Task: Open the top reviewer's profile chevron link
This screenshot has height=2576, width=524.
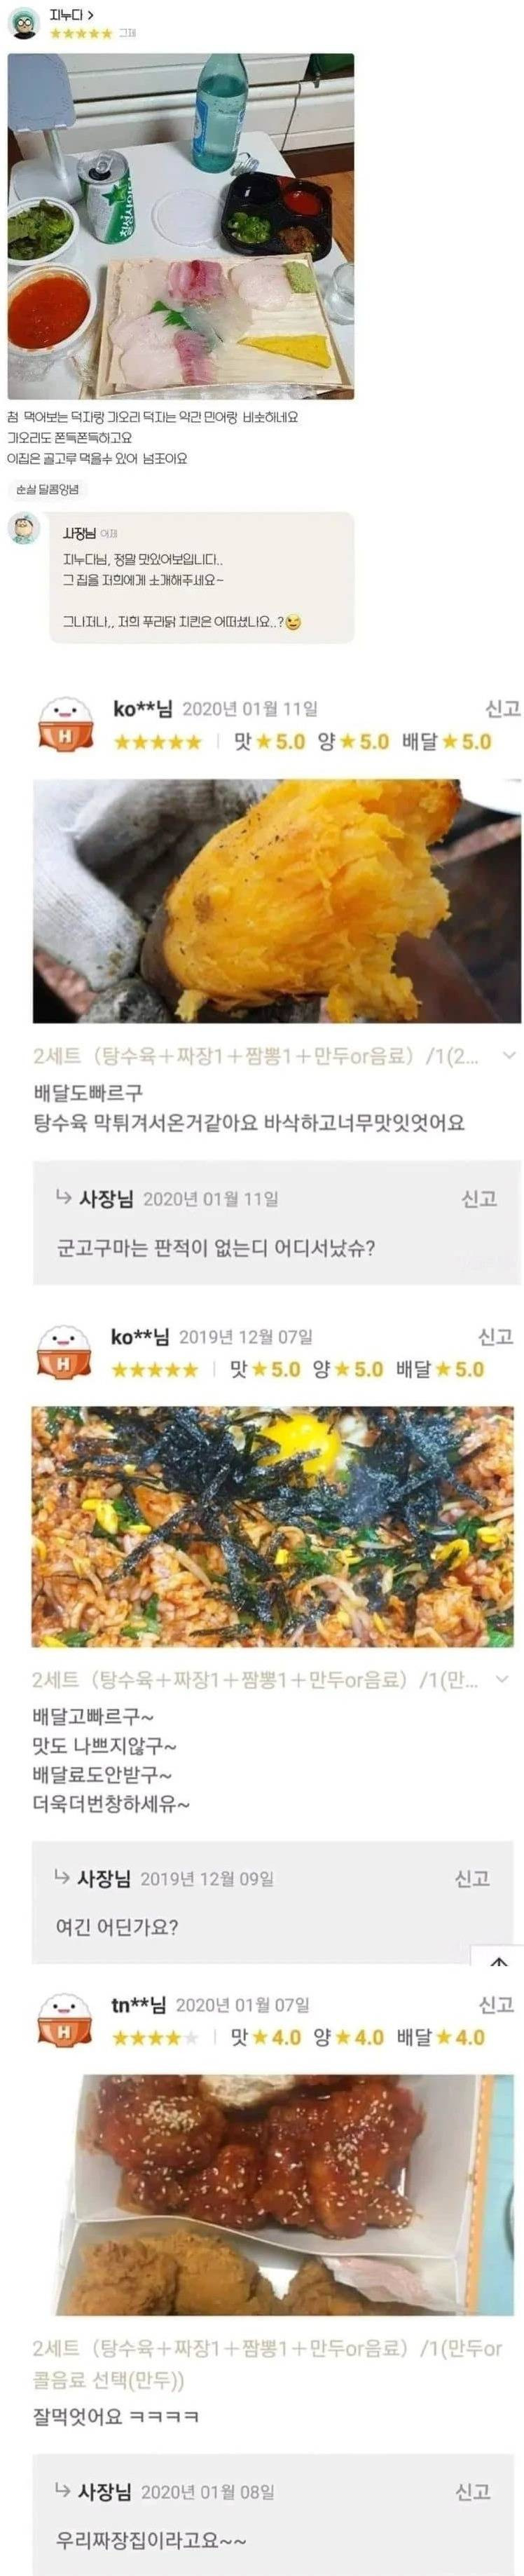Action: tap(91, 16)
